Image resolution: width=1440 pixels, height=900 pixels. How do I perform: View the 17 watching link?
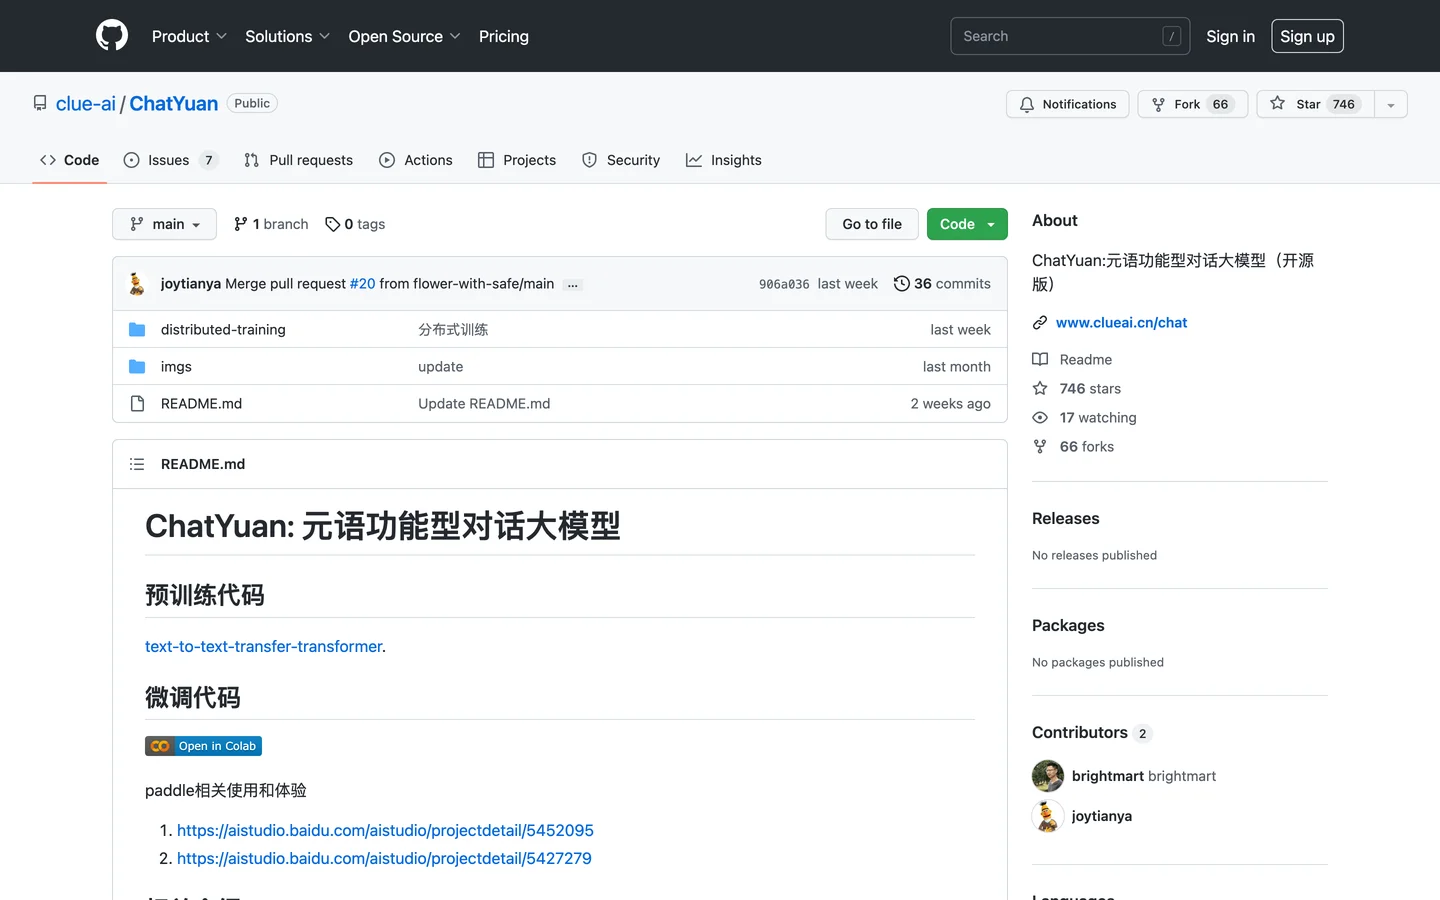tap(1084, 417)
